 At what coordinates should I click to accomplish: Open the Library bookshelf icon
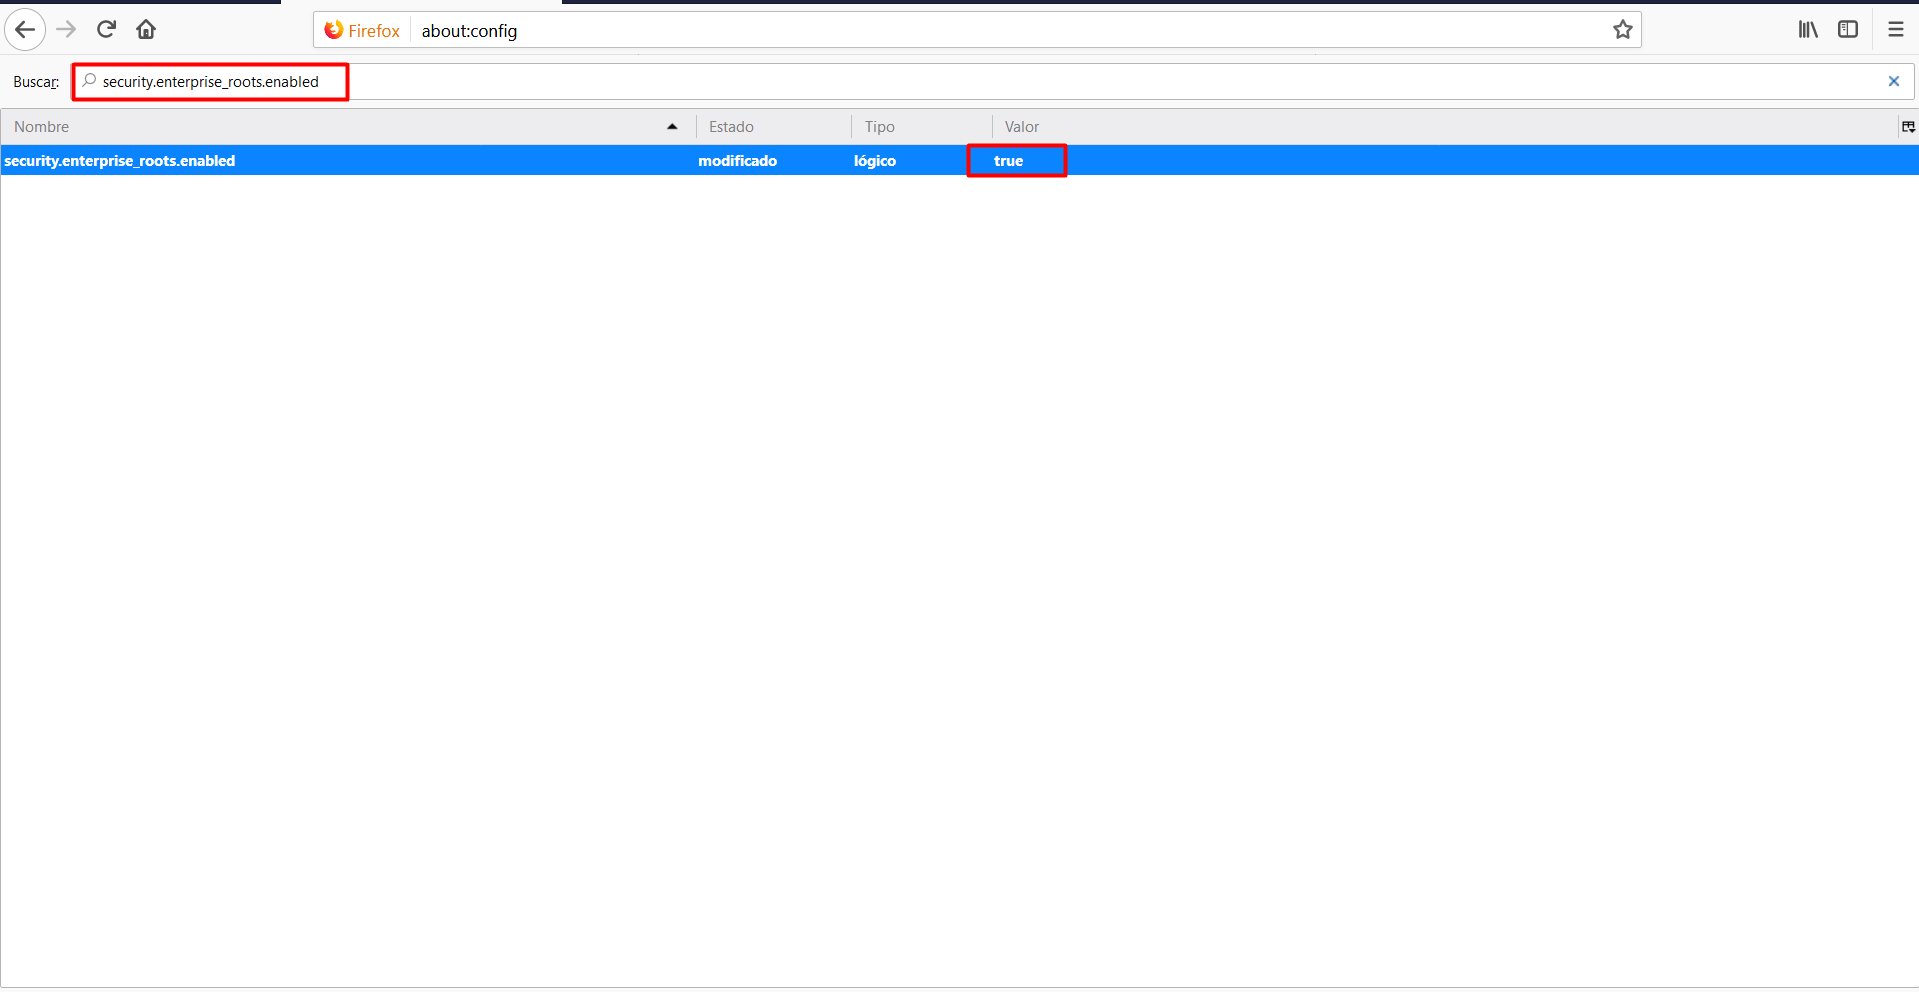pos(1808,30)
